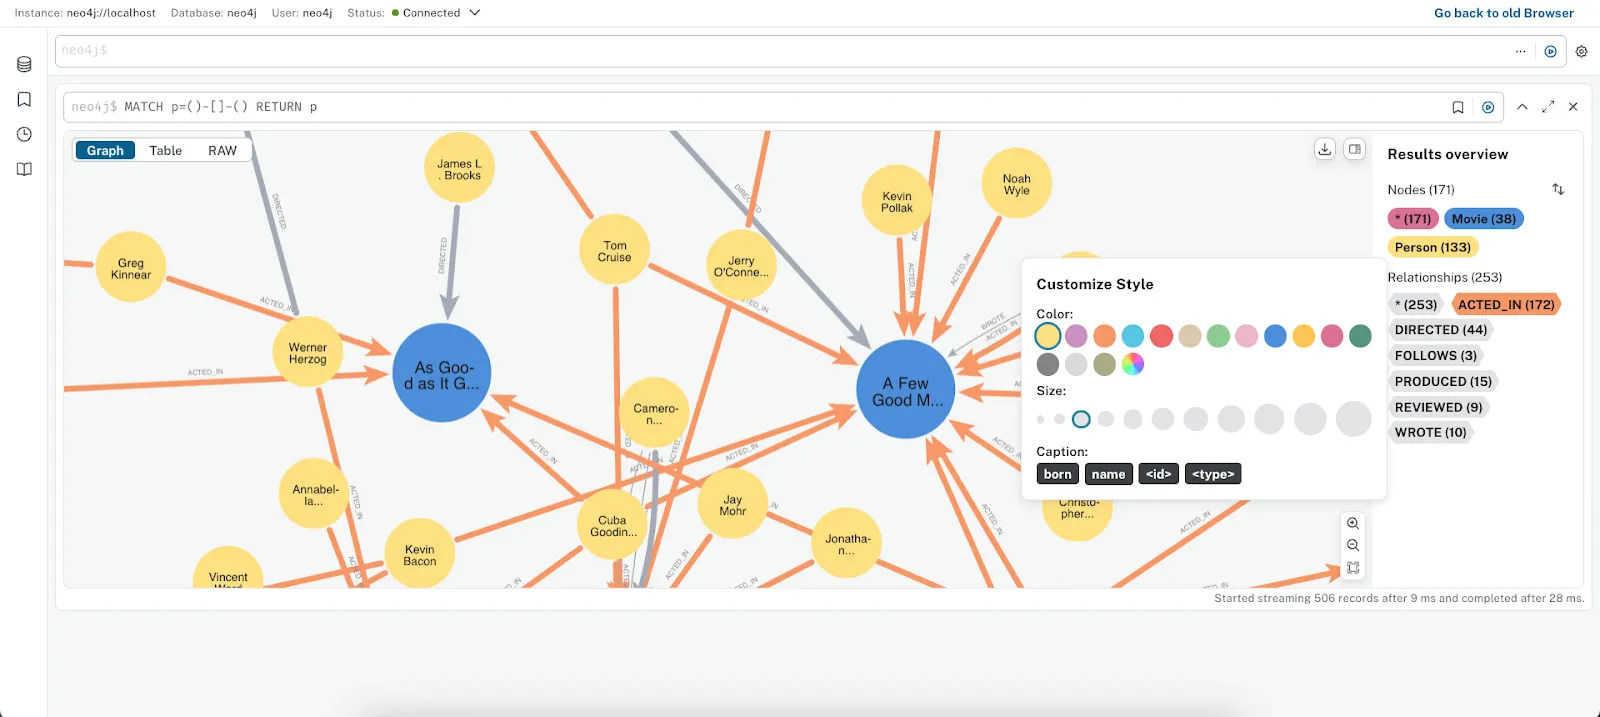Select the Tom Cruise person node
Viewport: 1600px width, 717px height.
[x=615, y=250]
